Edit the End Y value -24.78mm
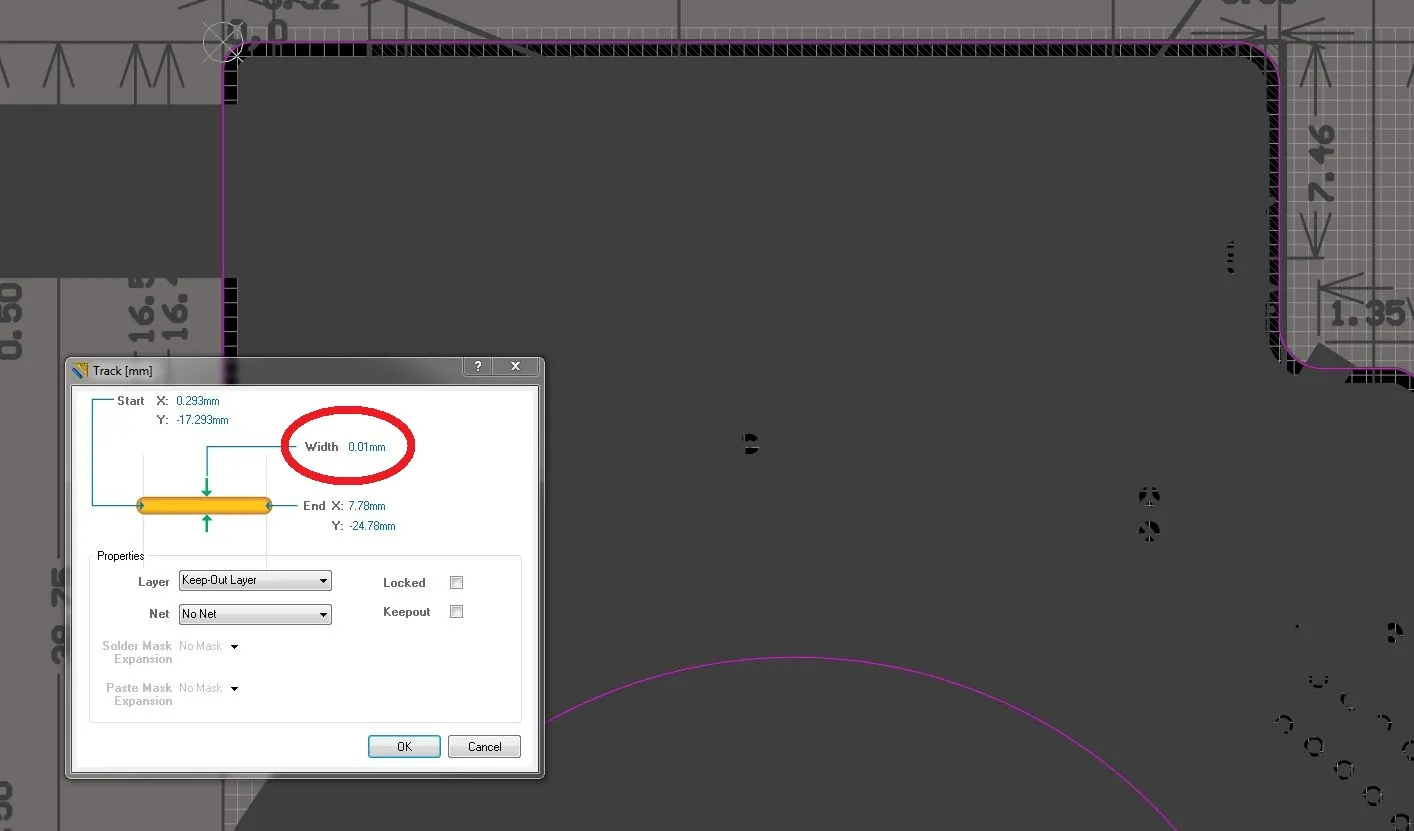1414x831 pixels. 372,526
